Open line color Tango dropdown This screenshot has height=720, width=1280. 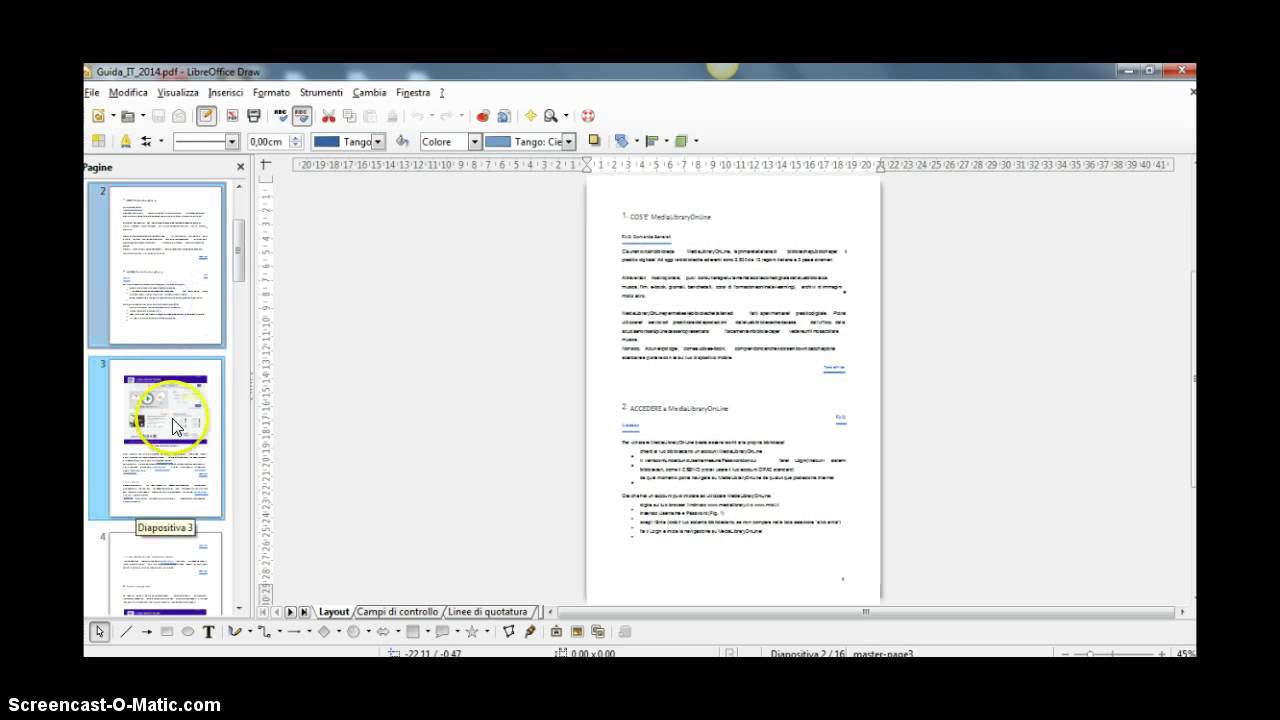click(x=378, y=142)
